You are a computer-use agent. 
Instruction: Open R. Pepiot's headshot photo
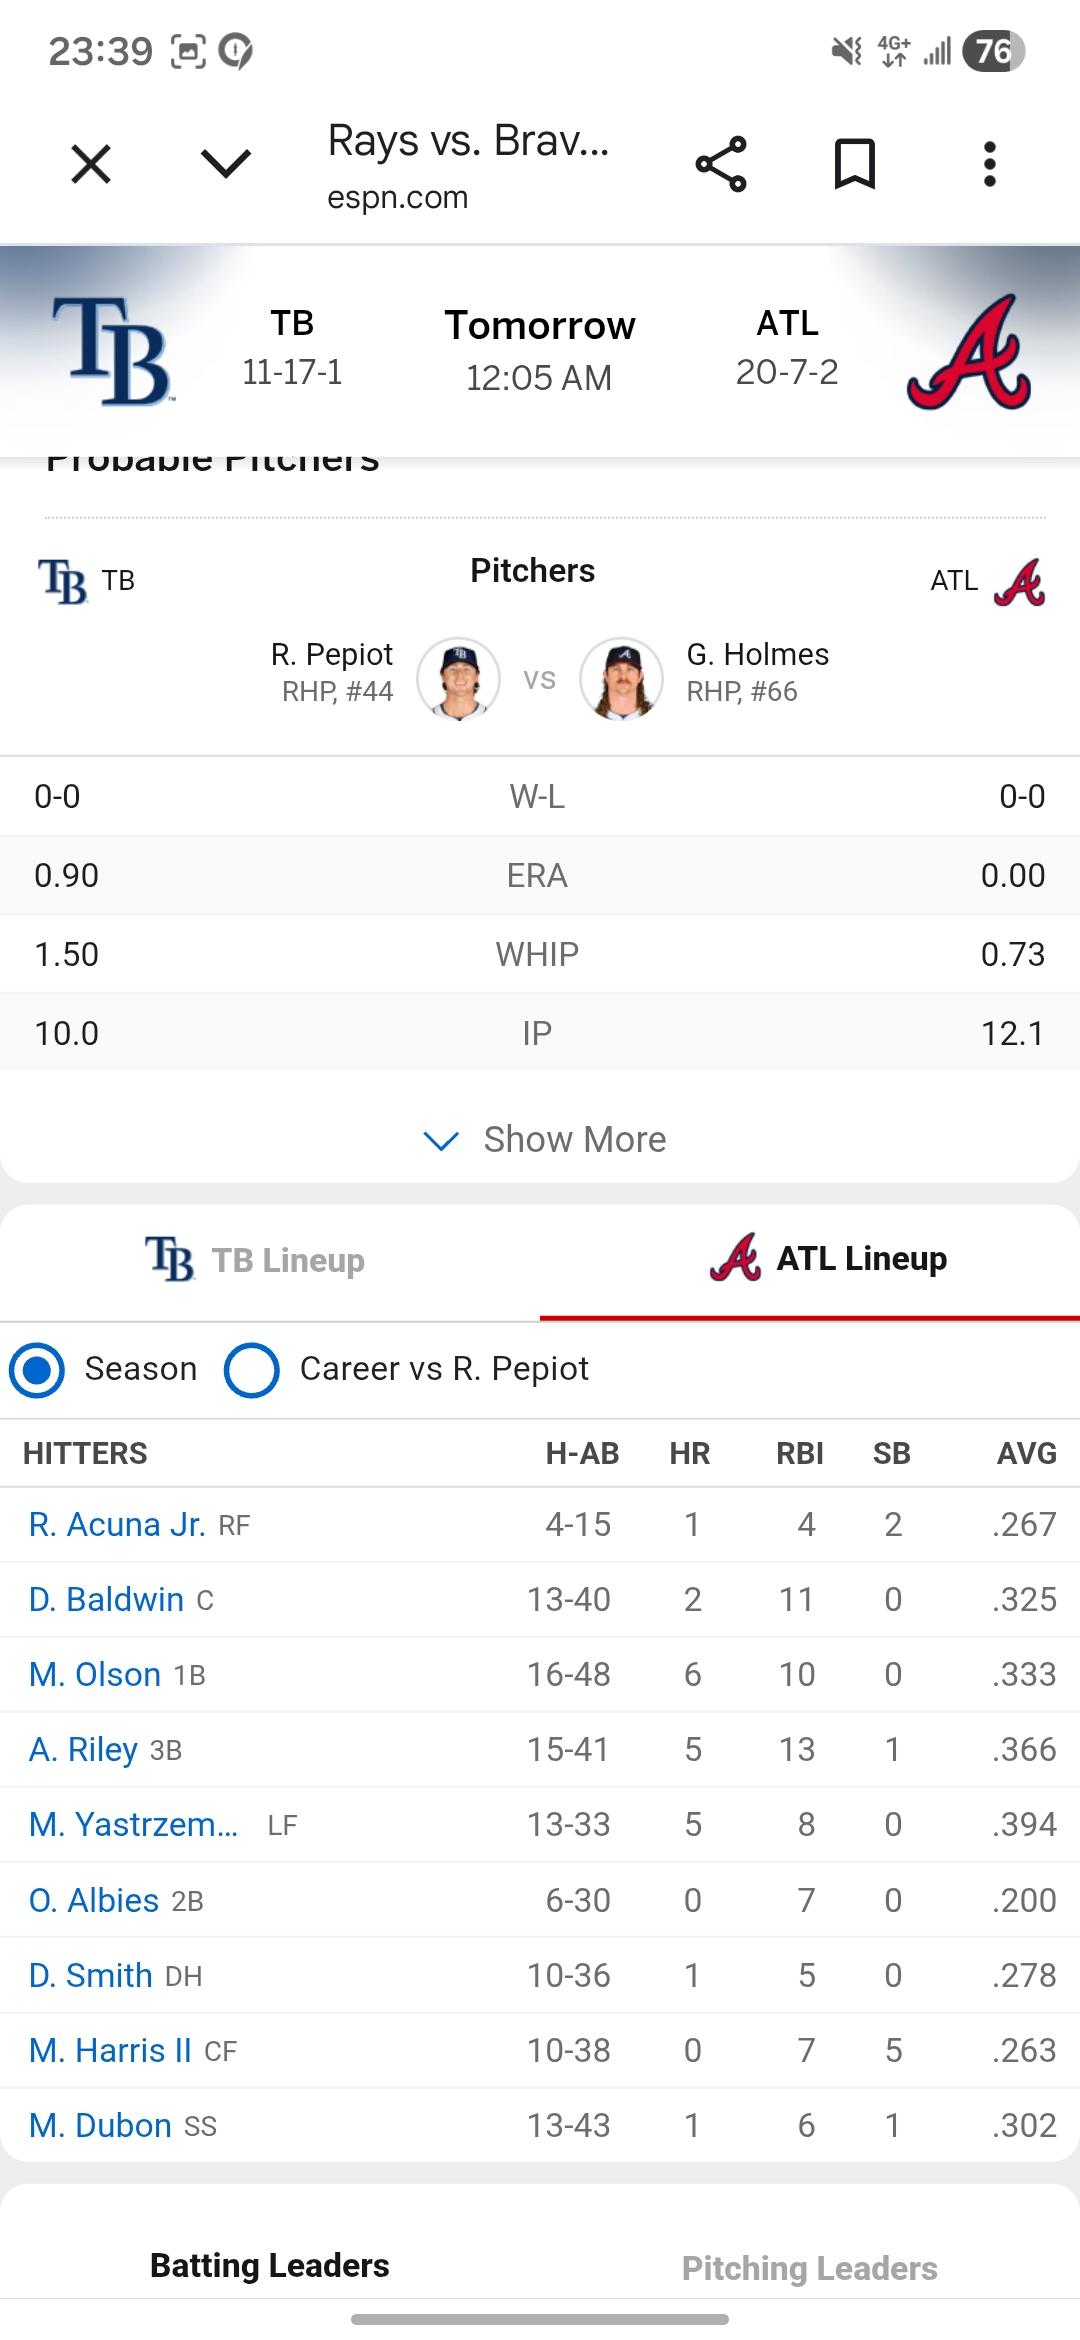(458, 679)
